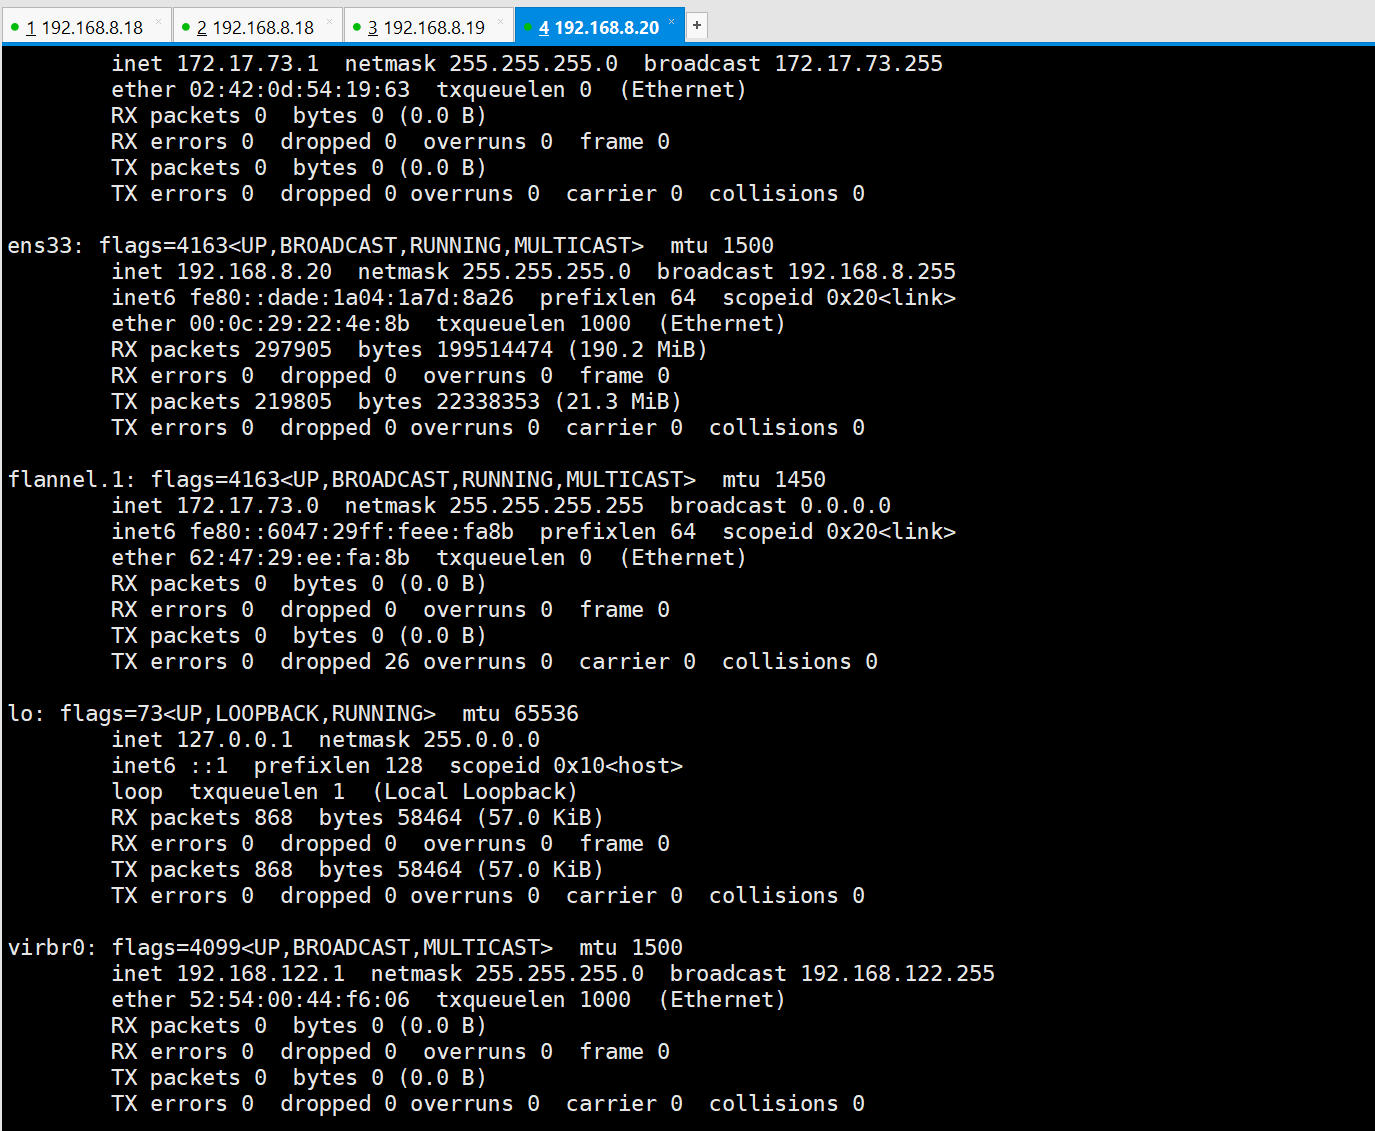Click flannel inet address 172.17.73.0
The width and height of the screenshot is (1375, 1131).
pyautogui.click(x=248, y=506)
